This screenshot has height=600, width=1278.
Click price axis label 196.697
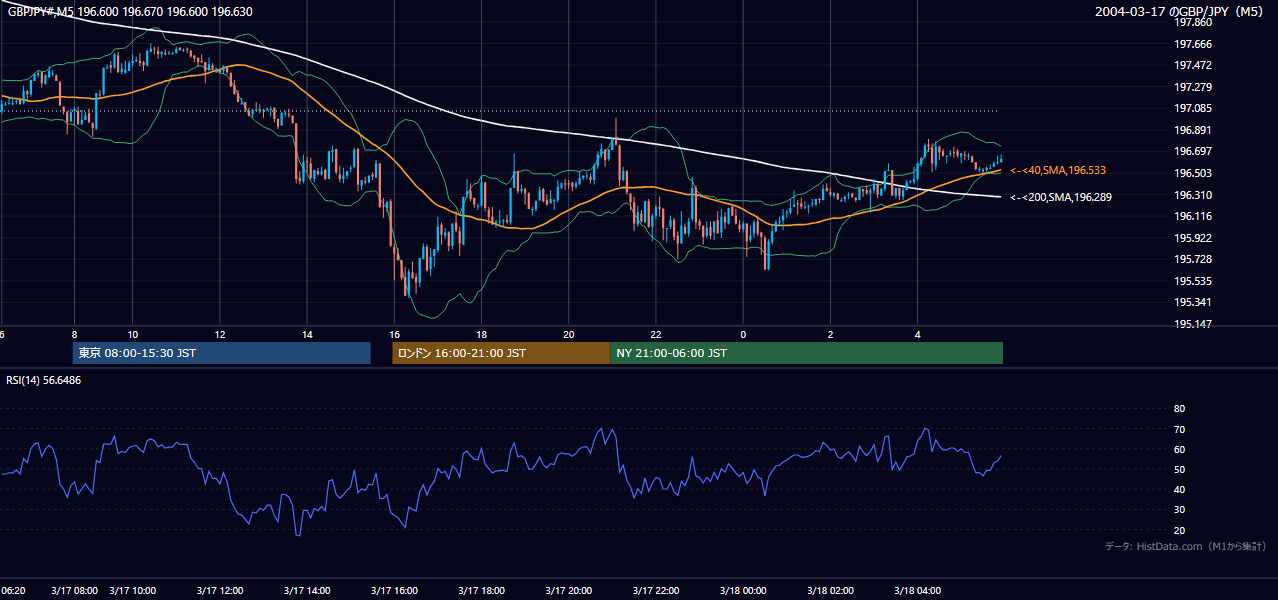[1193, 151]
